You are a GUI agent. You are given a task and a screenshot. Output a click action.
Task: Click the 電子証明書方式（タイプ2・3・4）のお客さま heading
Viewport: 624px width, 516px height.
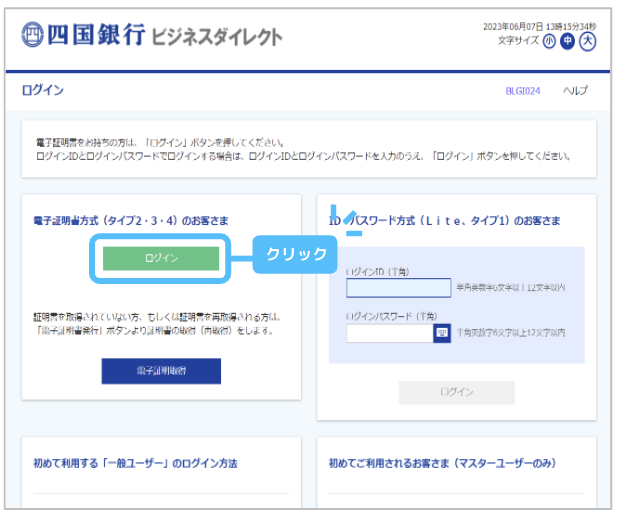point(131,220)
